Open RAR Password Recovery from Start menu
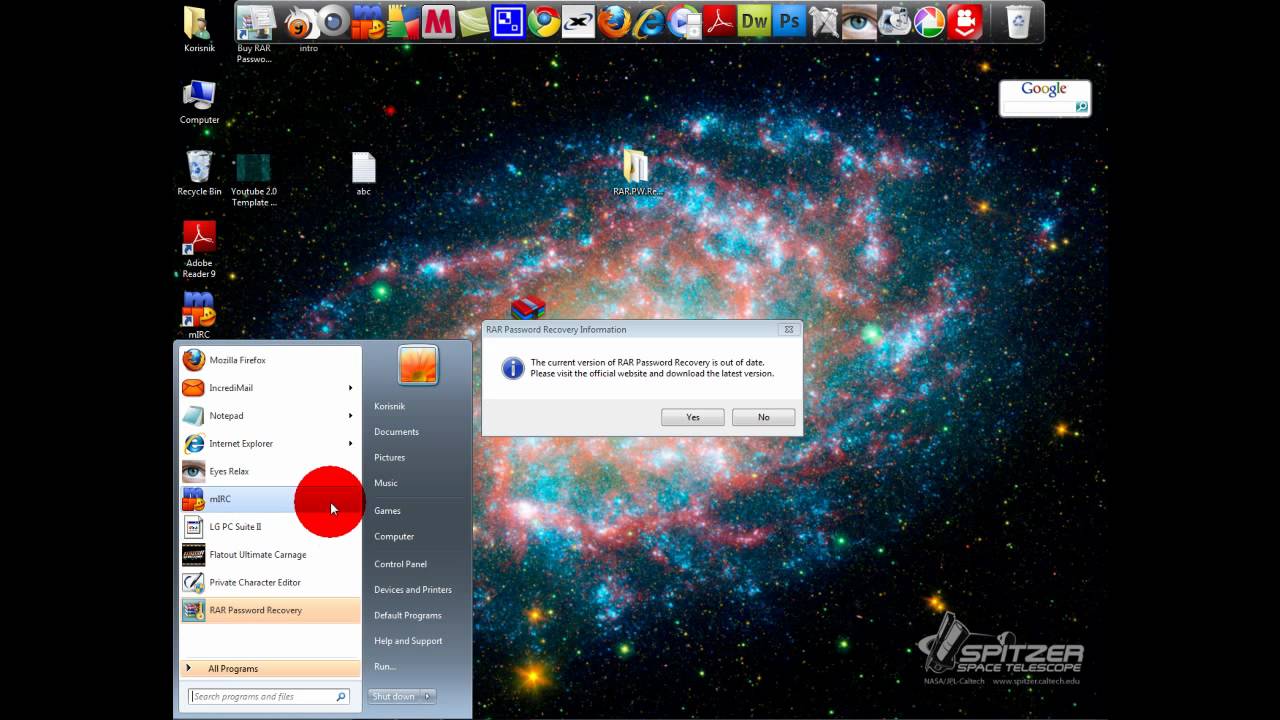The image size is (1280, 720). [x=270, y=610]
